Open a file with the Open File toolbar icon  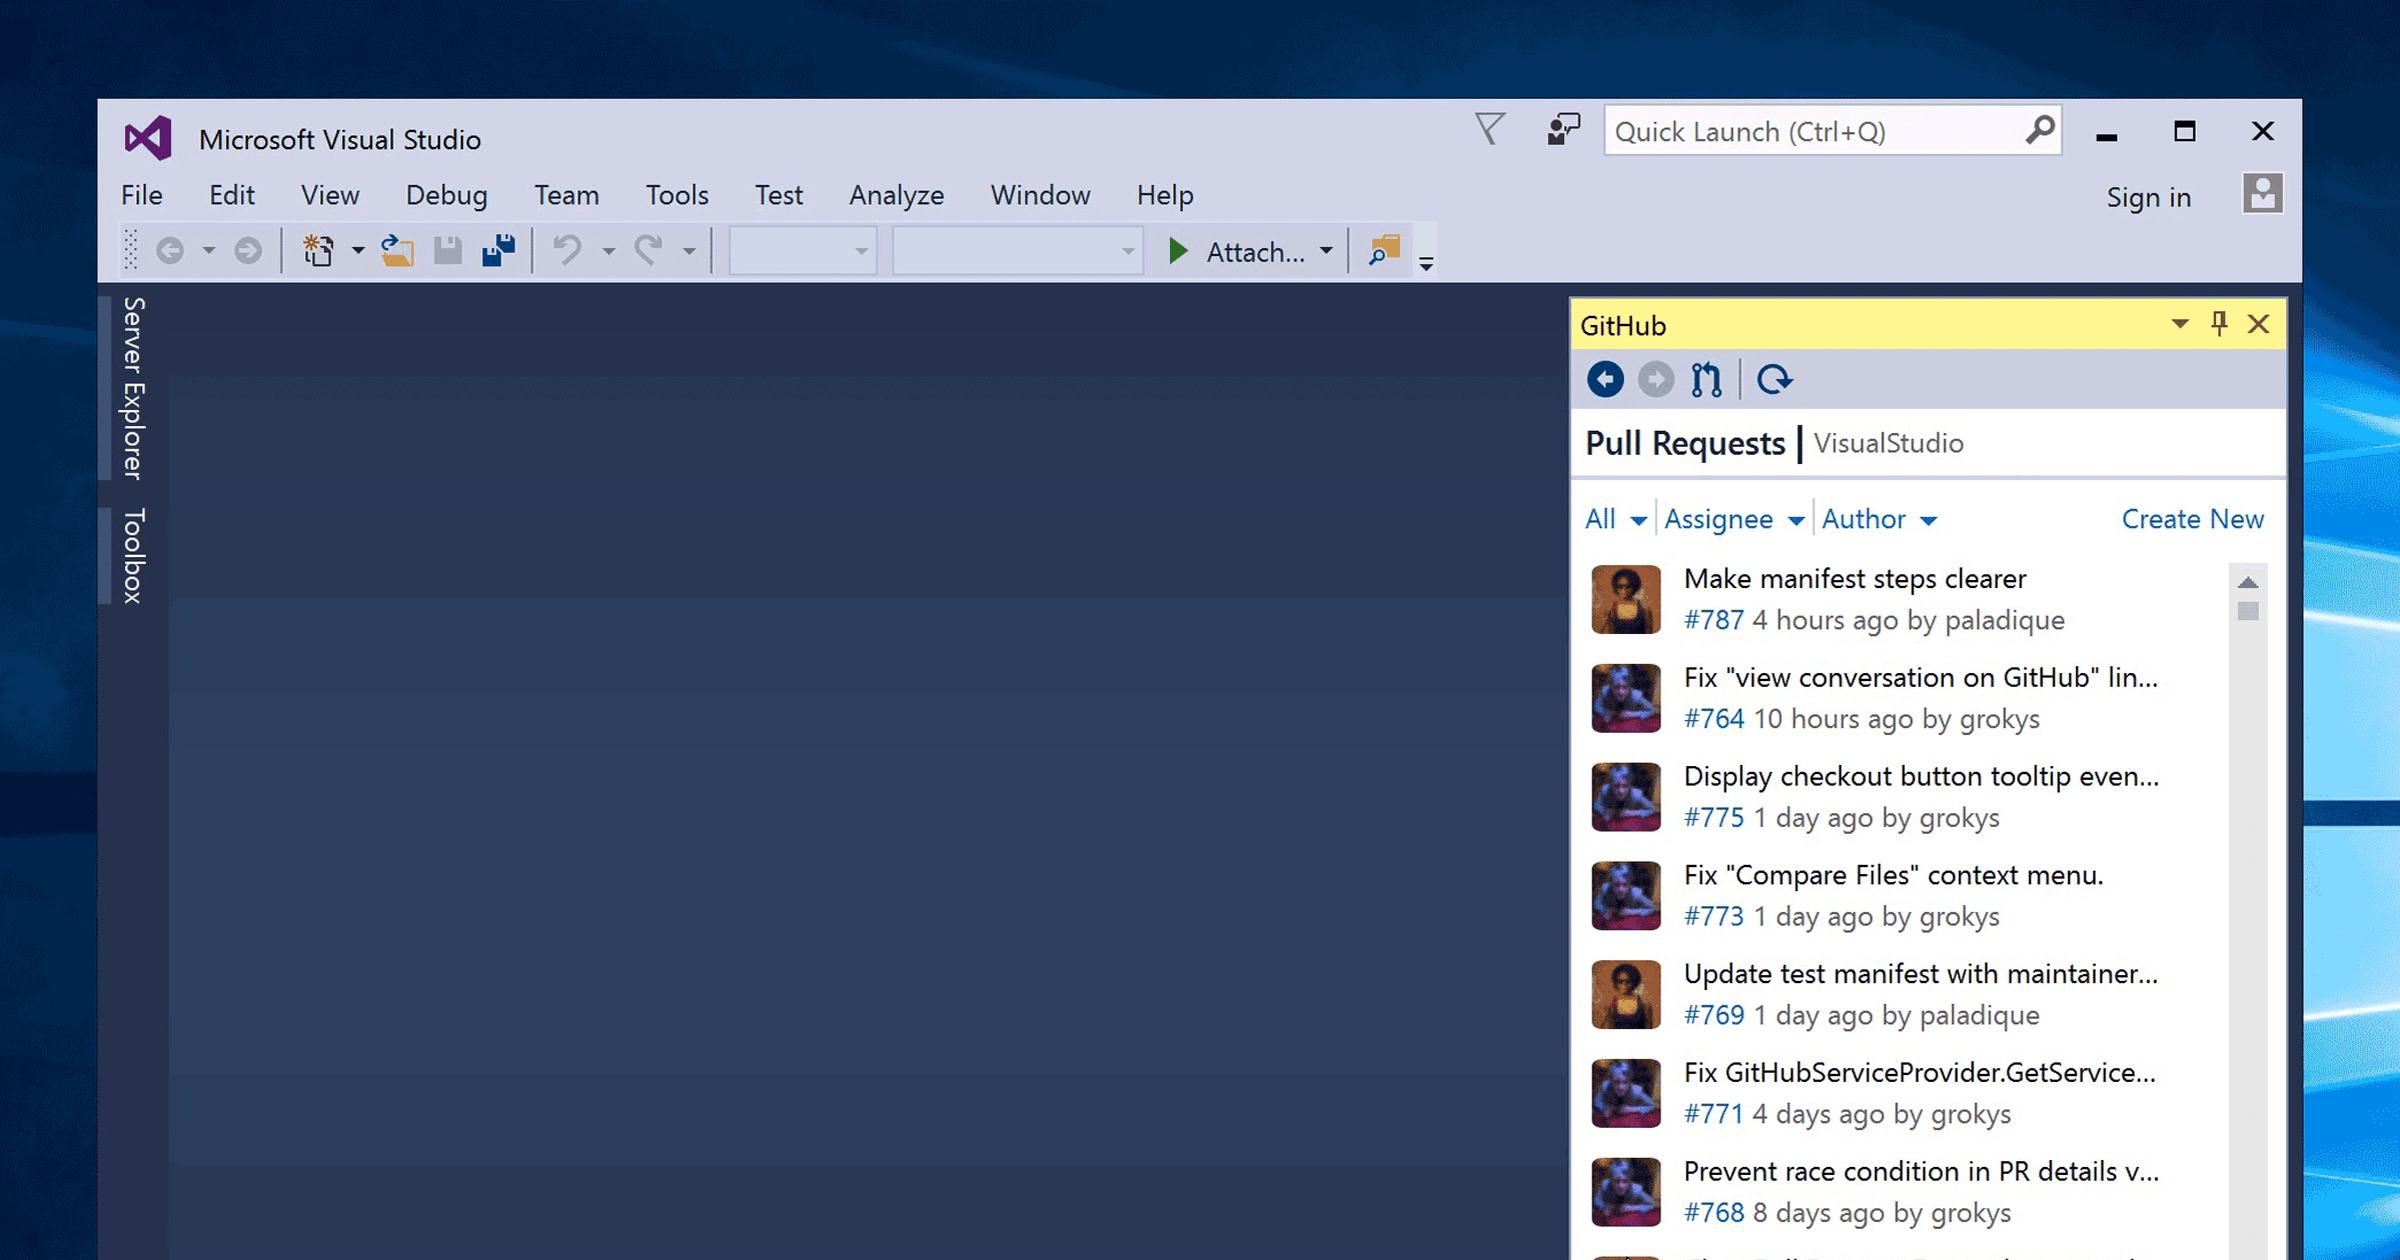[396, 250]
